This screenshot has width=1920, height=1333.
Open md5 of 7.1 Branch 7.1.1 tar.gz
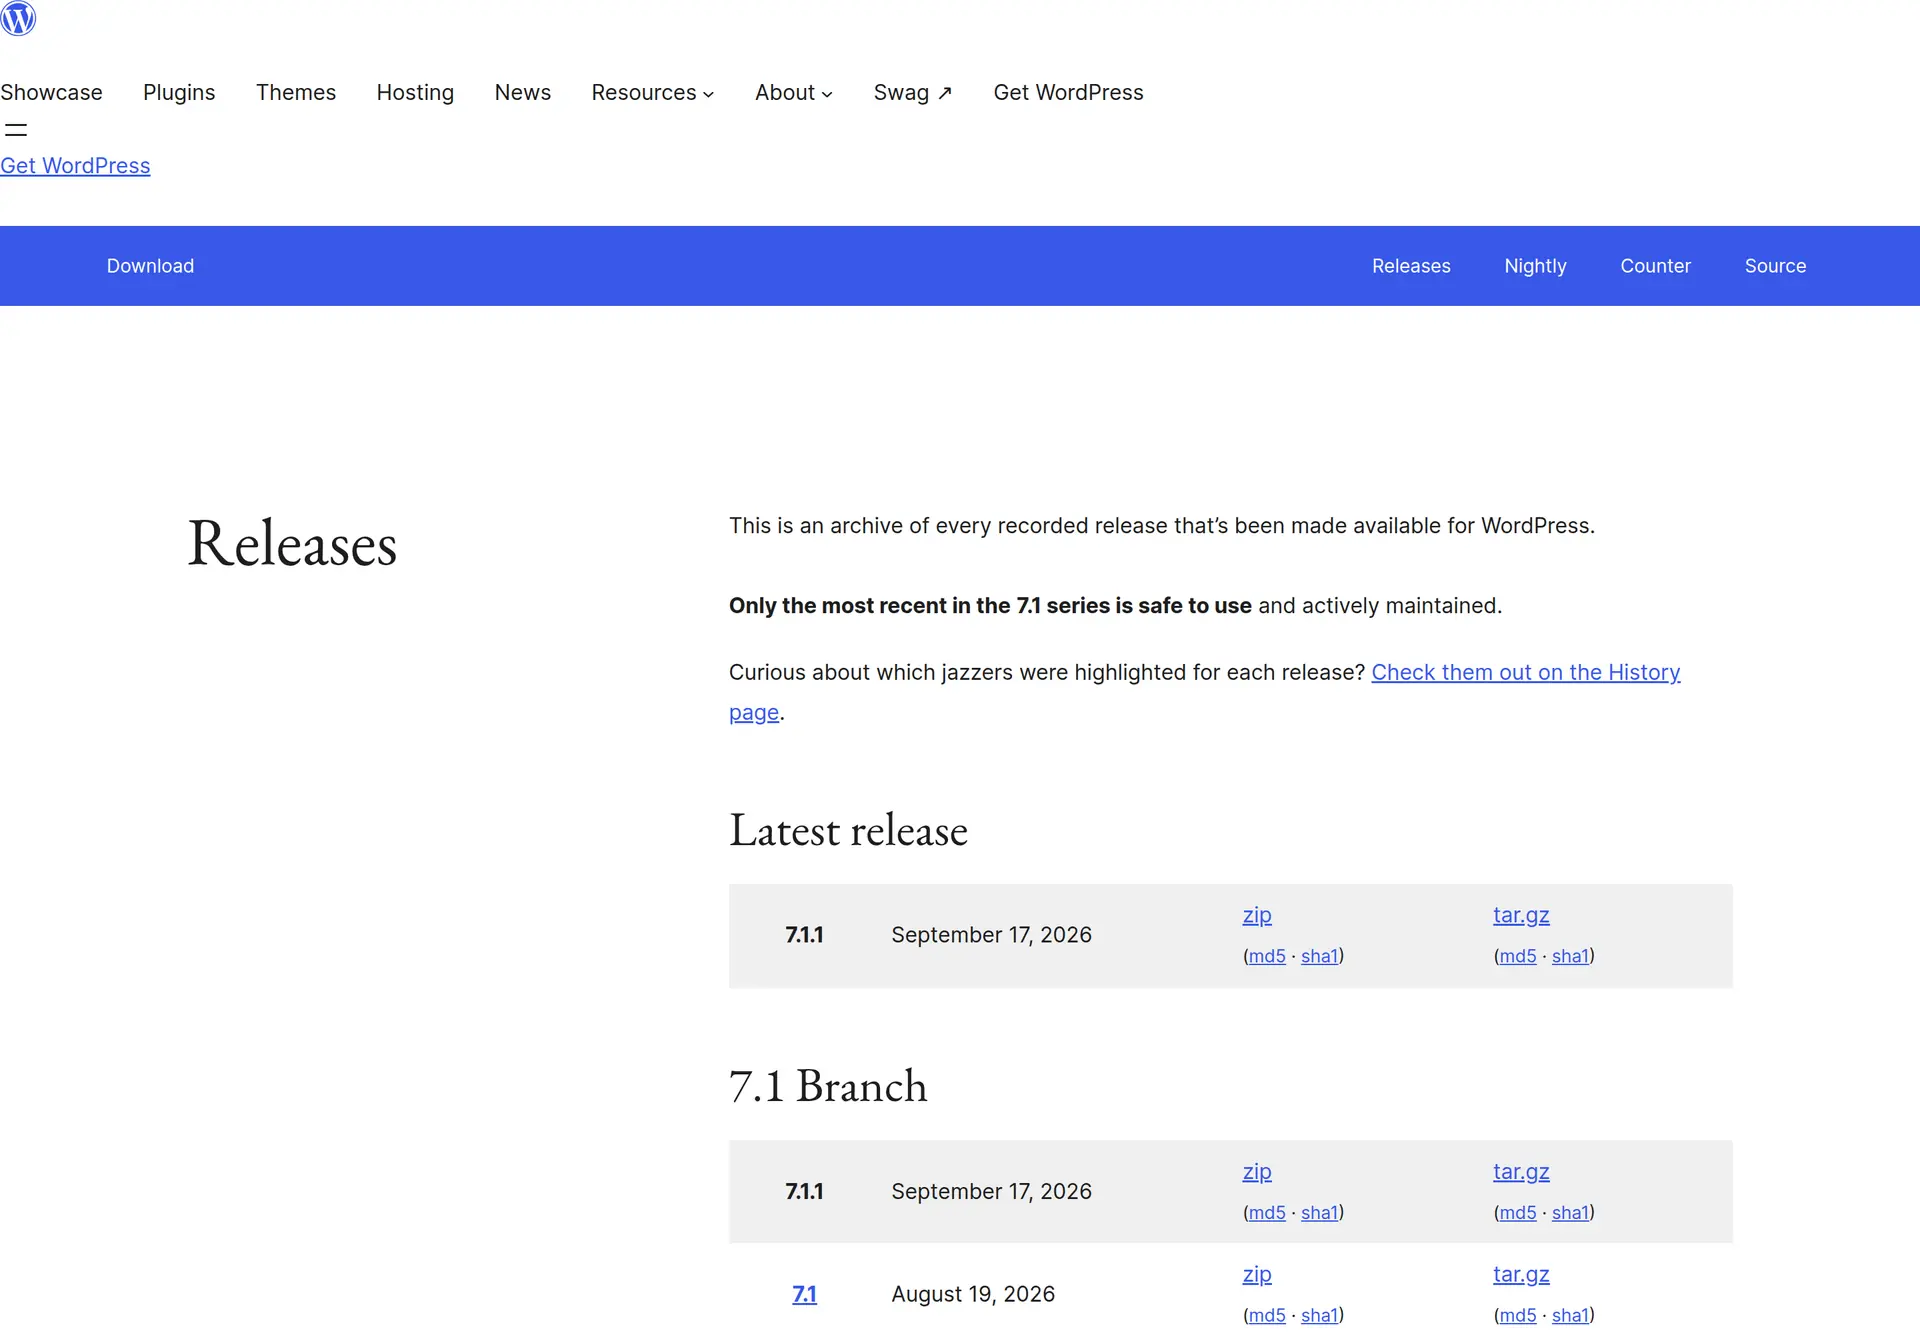tap(1518, 1213)
